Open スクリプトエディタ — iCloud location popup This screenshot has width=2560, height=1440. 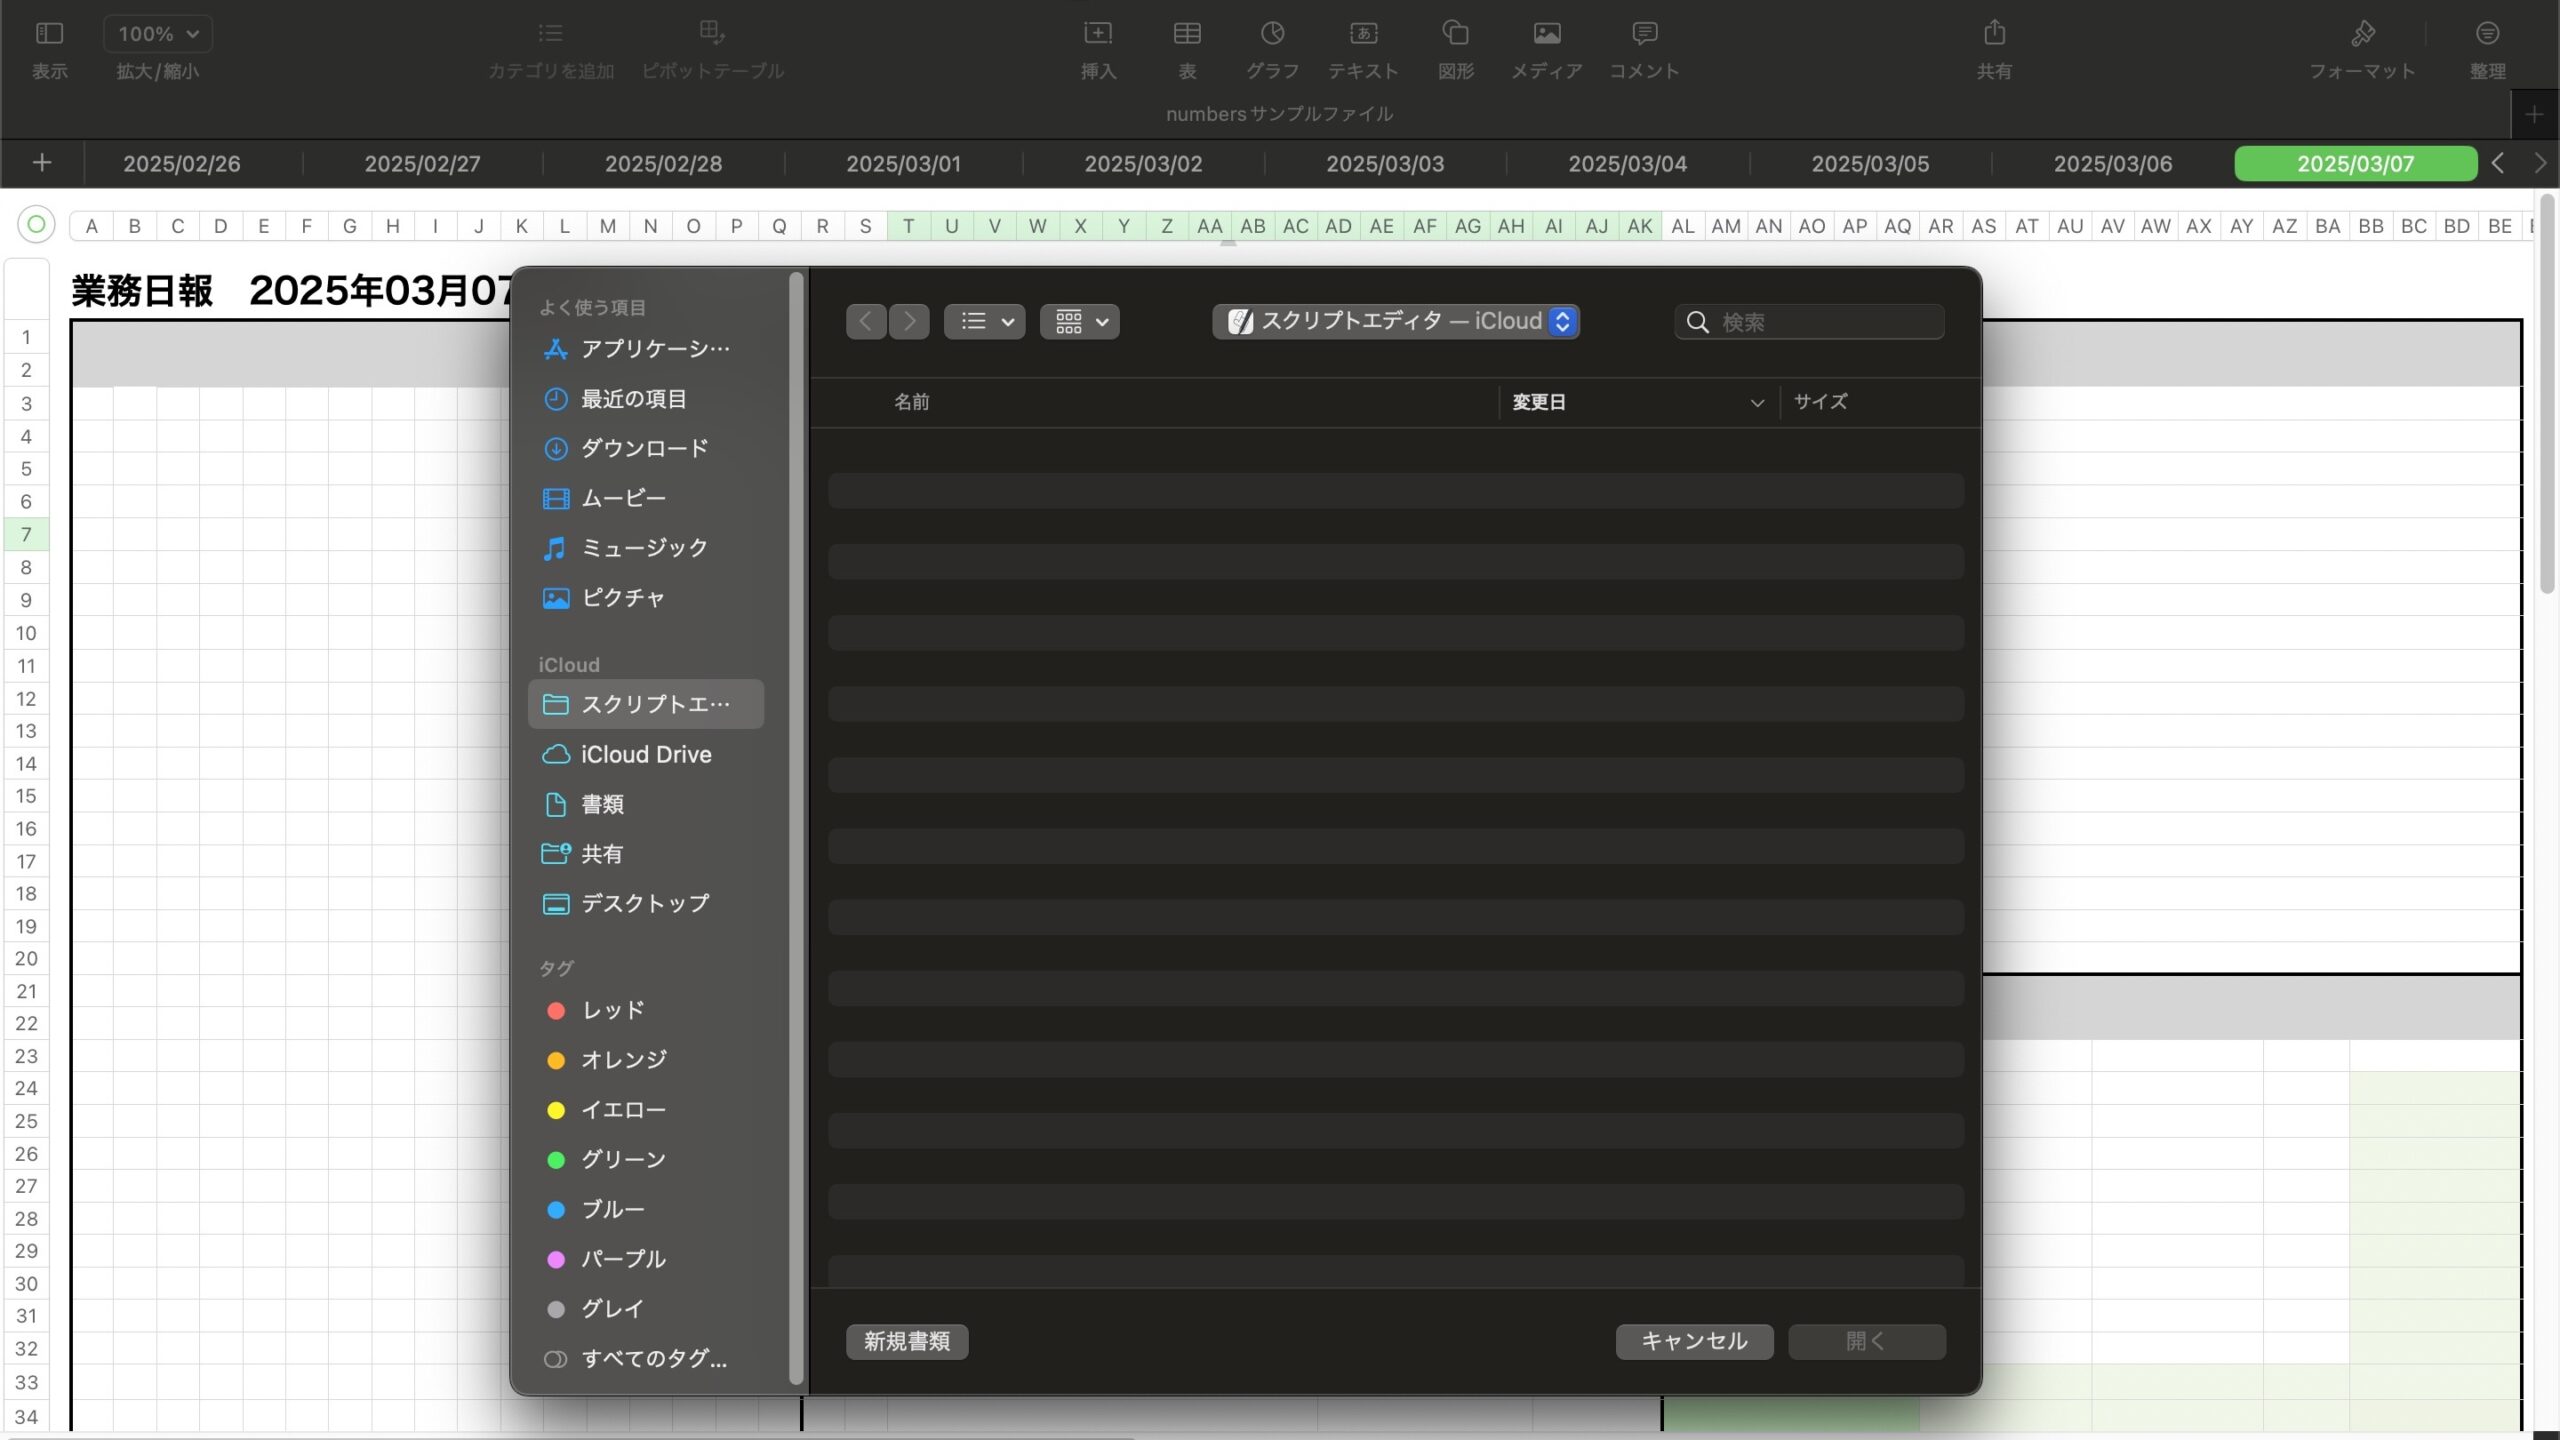(1396, 321)
